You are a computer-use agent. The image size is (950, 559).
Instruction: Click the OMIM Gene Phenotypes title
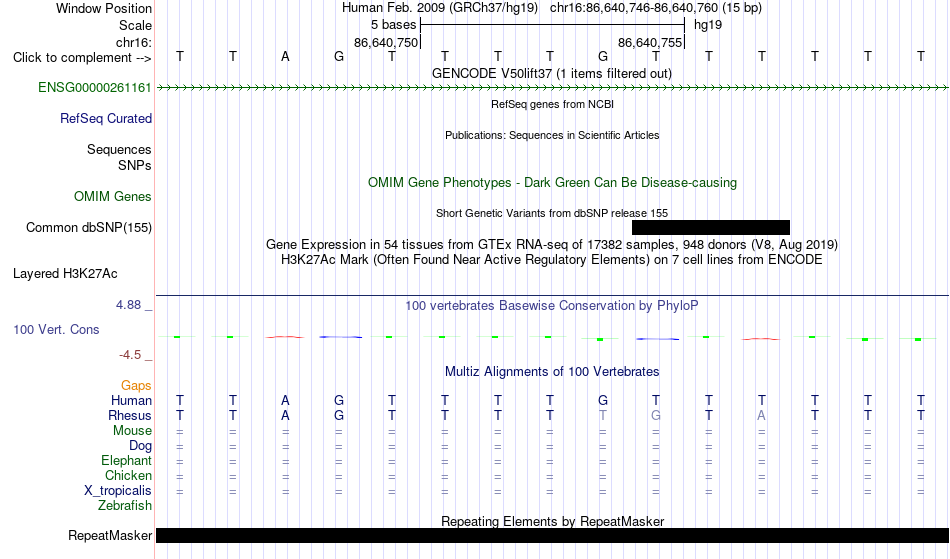coord(553,183)
